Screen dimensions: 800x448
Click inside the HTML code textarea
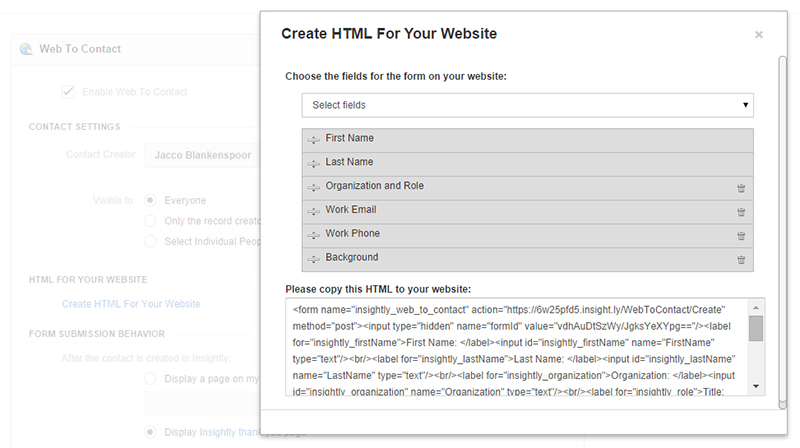coord(515,345)
